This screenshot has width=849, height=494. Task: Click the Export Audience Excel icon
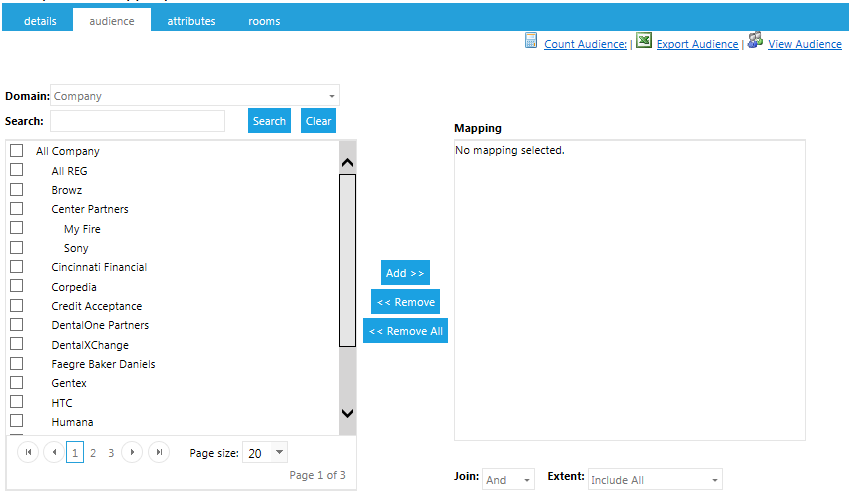[645, 41]
